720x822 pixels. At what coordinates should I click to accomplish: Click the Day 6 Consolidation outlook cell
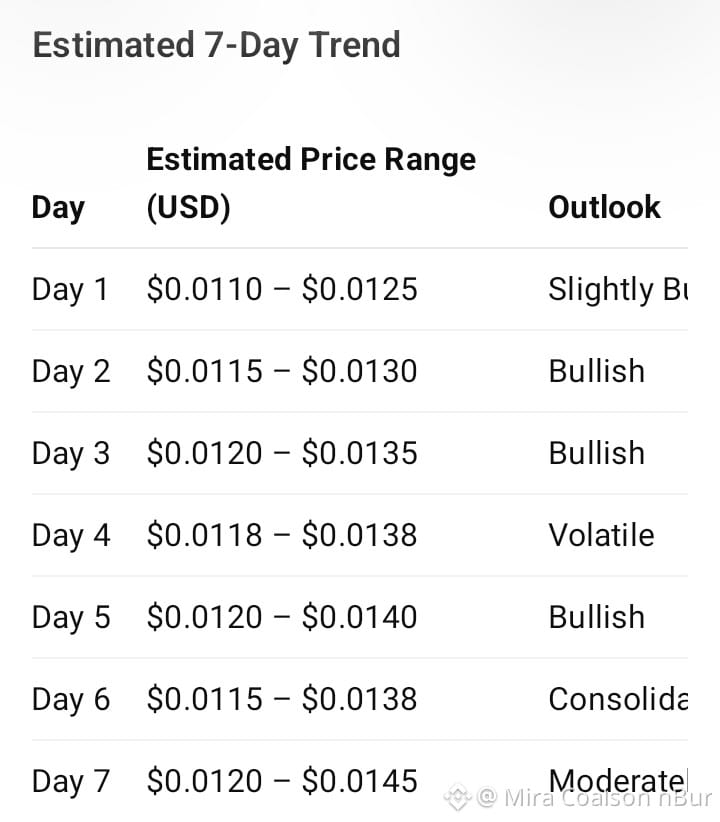[618, 699]
